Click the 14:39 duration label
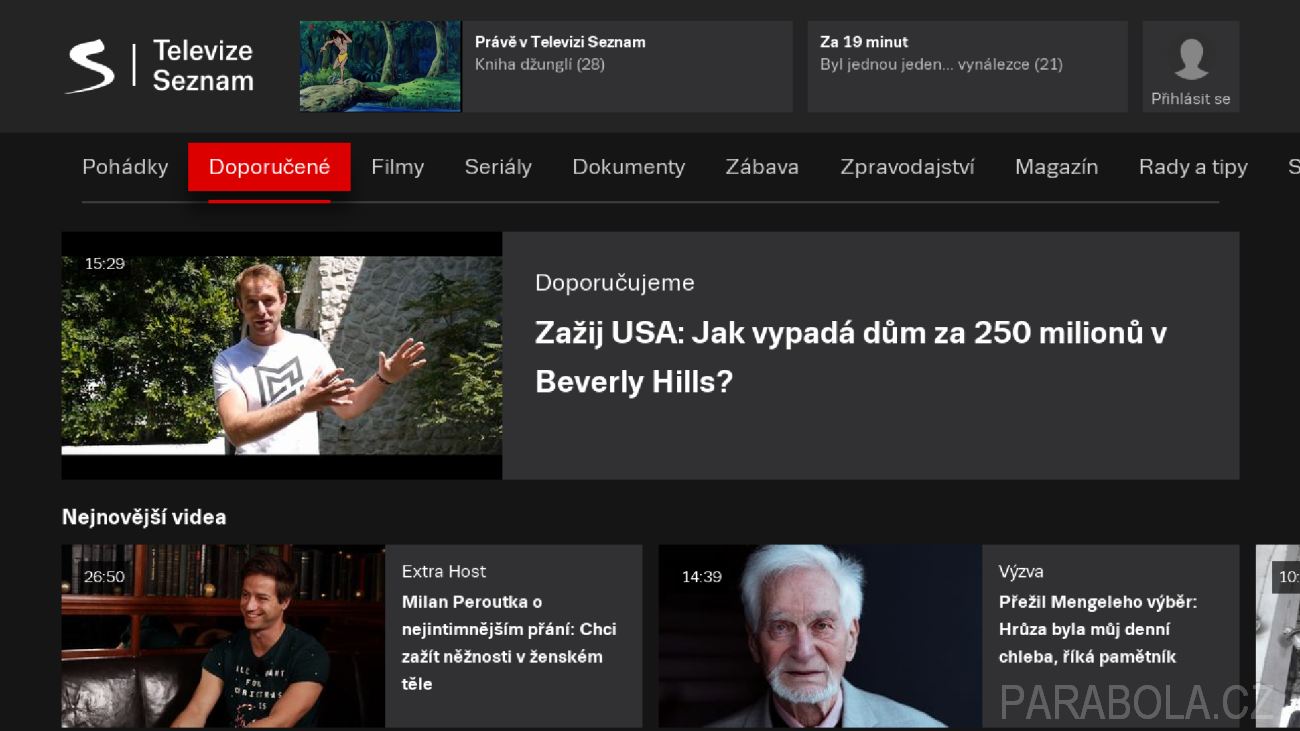The width and height of the screenshot is (1300, 731). (x=701, y=577)
